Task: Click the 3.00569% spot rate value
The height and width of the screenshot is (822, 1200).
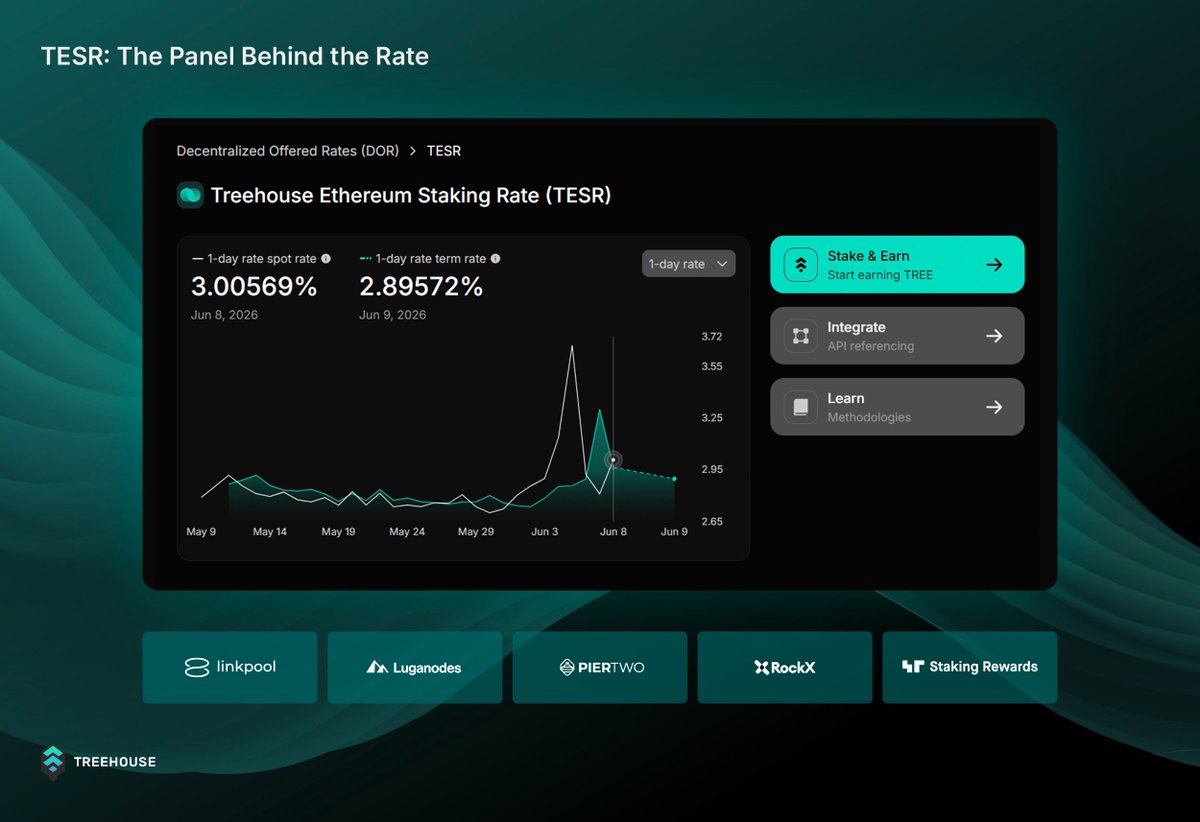Action: pos(254,287)
